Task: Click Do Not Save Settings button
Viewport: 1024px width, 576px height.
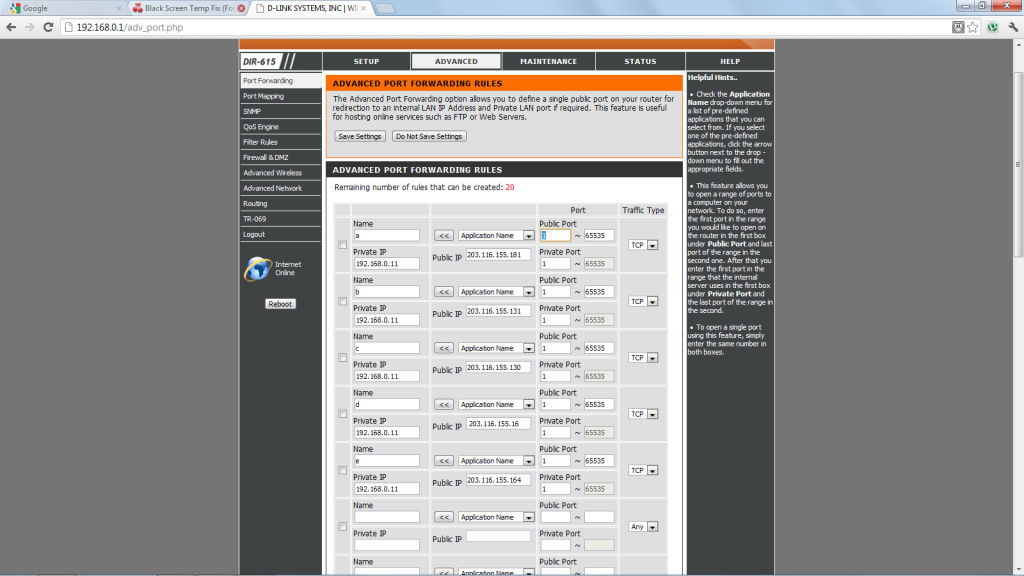Action: point(429,136)
